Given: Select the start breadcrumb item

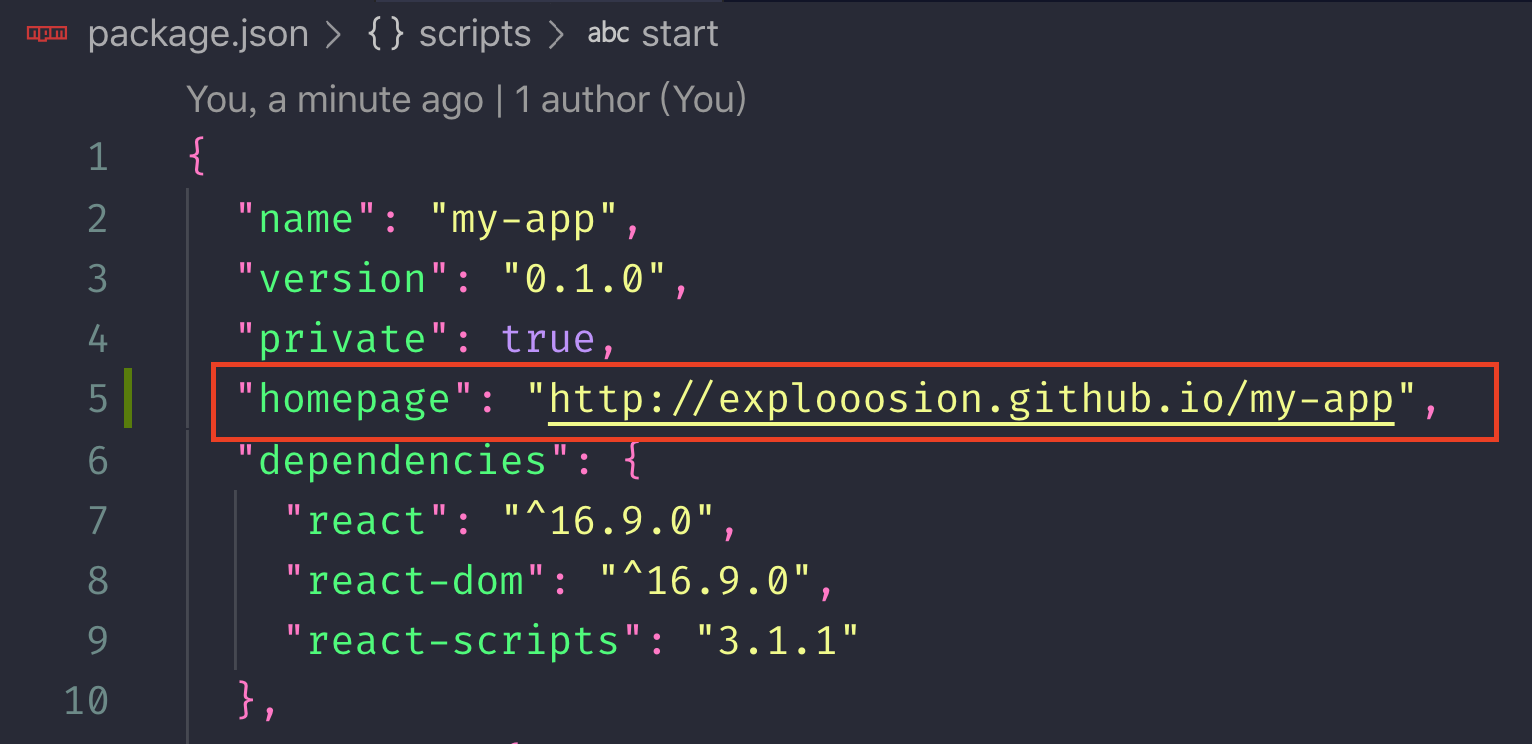Looking at the screenshot, I should 680,34.
